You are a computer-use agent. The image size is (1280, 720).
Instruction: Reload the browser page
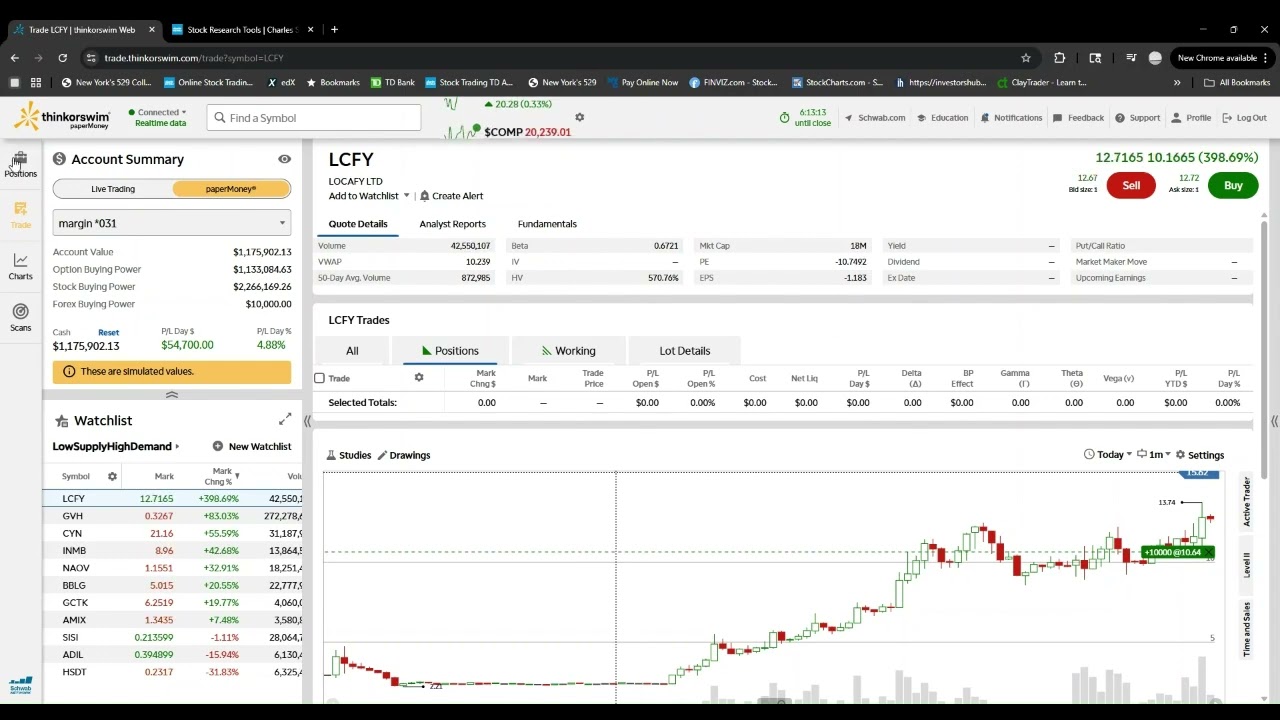click(63, 58)
